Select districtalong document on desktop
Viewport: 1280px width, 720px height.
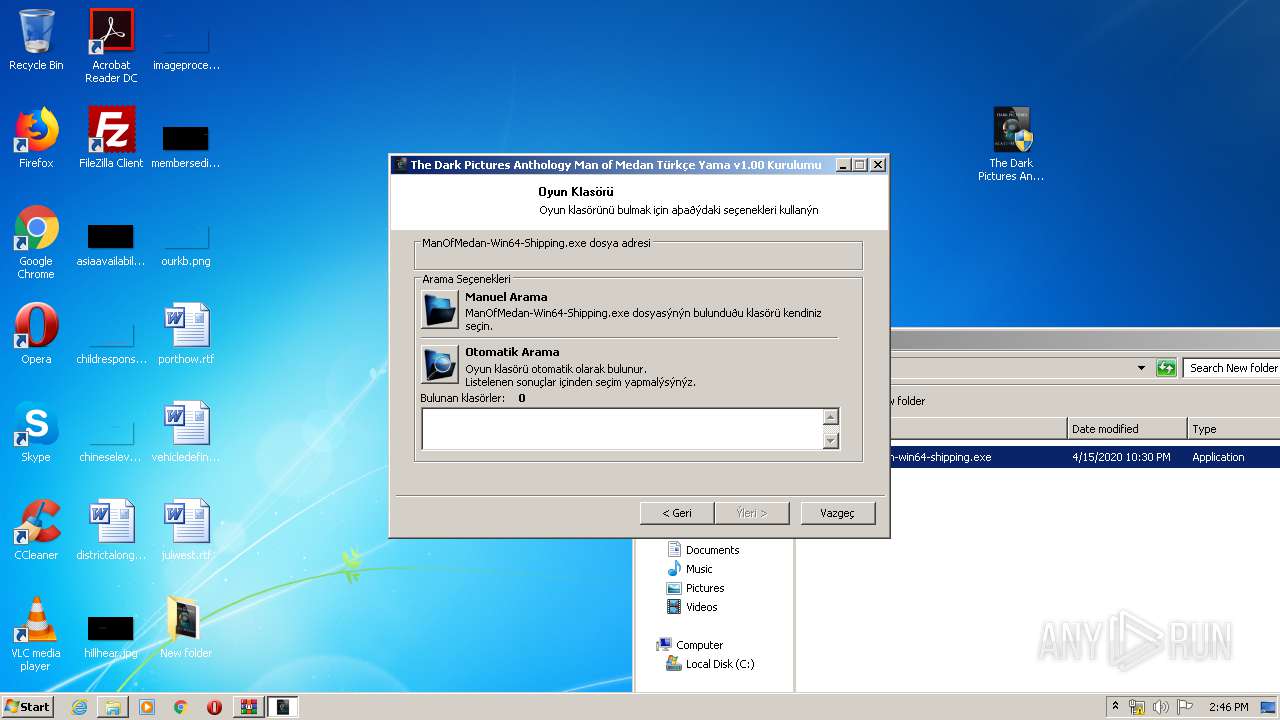point(111,530)
